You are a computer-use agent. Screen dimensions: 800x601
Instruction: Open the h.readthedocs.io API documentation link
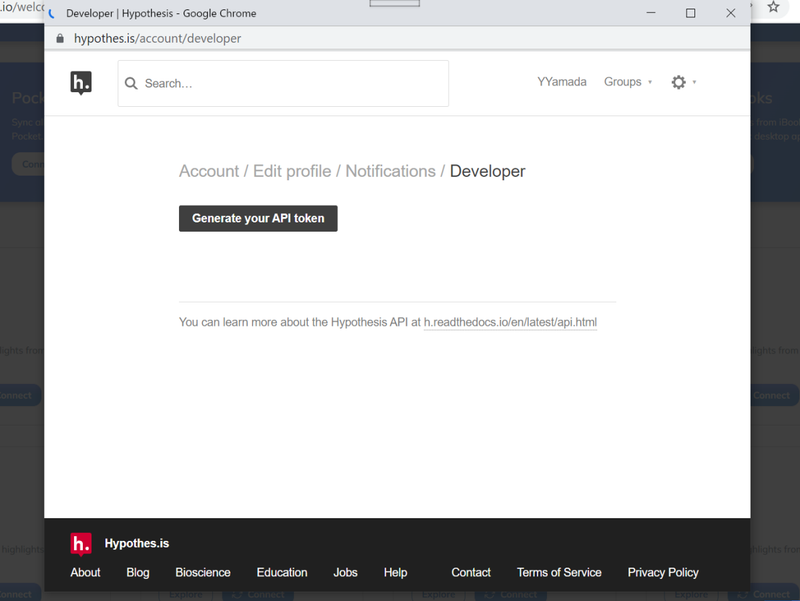click(x=510, y=322)
